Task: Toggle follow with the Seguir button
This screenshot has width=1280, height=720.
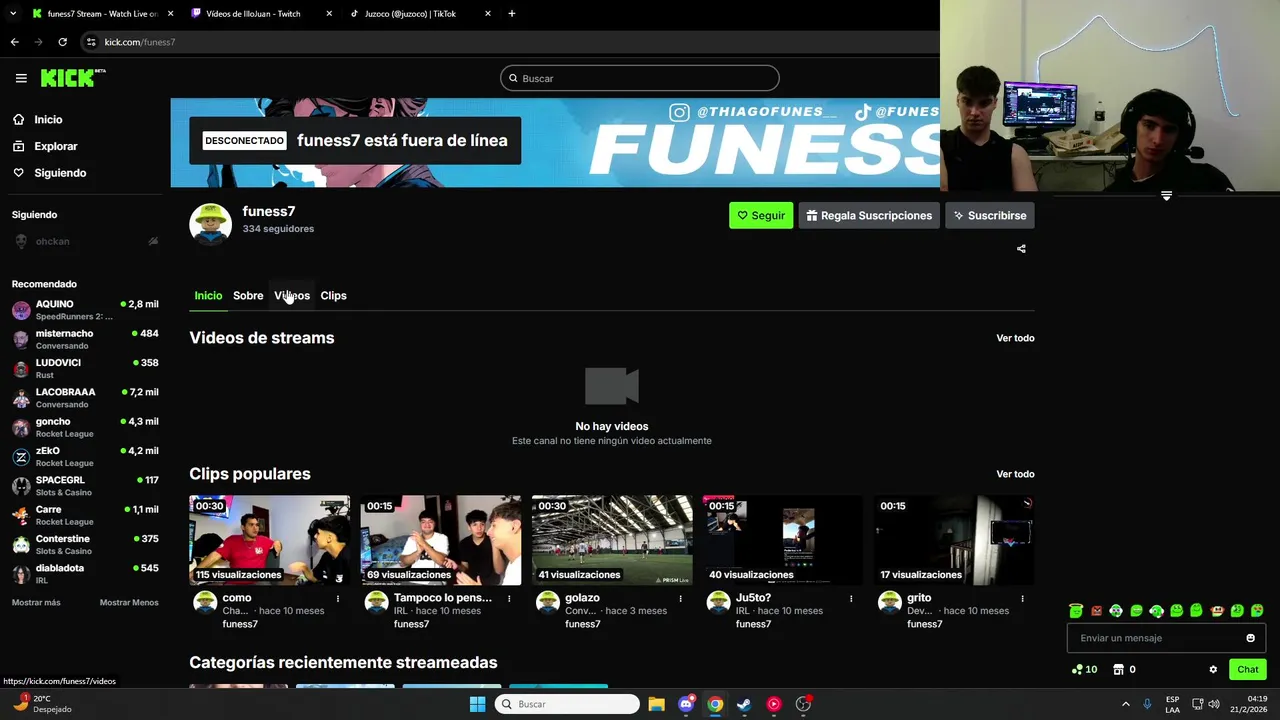Action: click(761, 215)
